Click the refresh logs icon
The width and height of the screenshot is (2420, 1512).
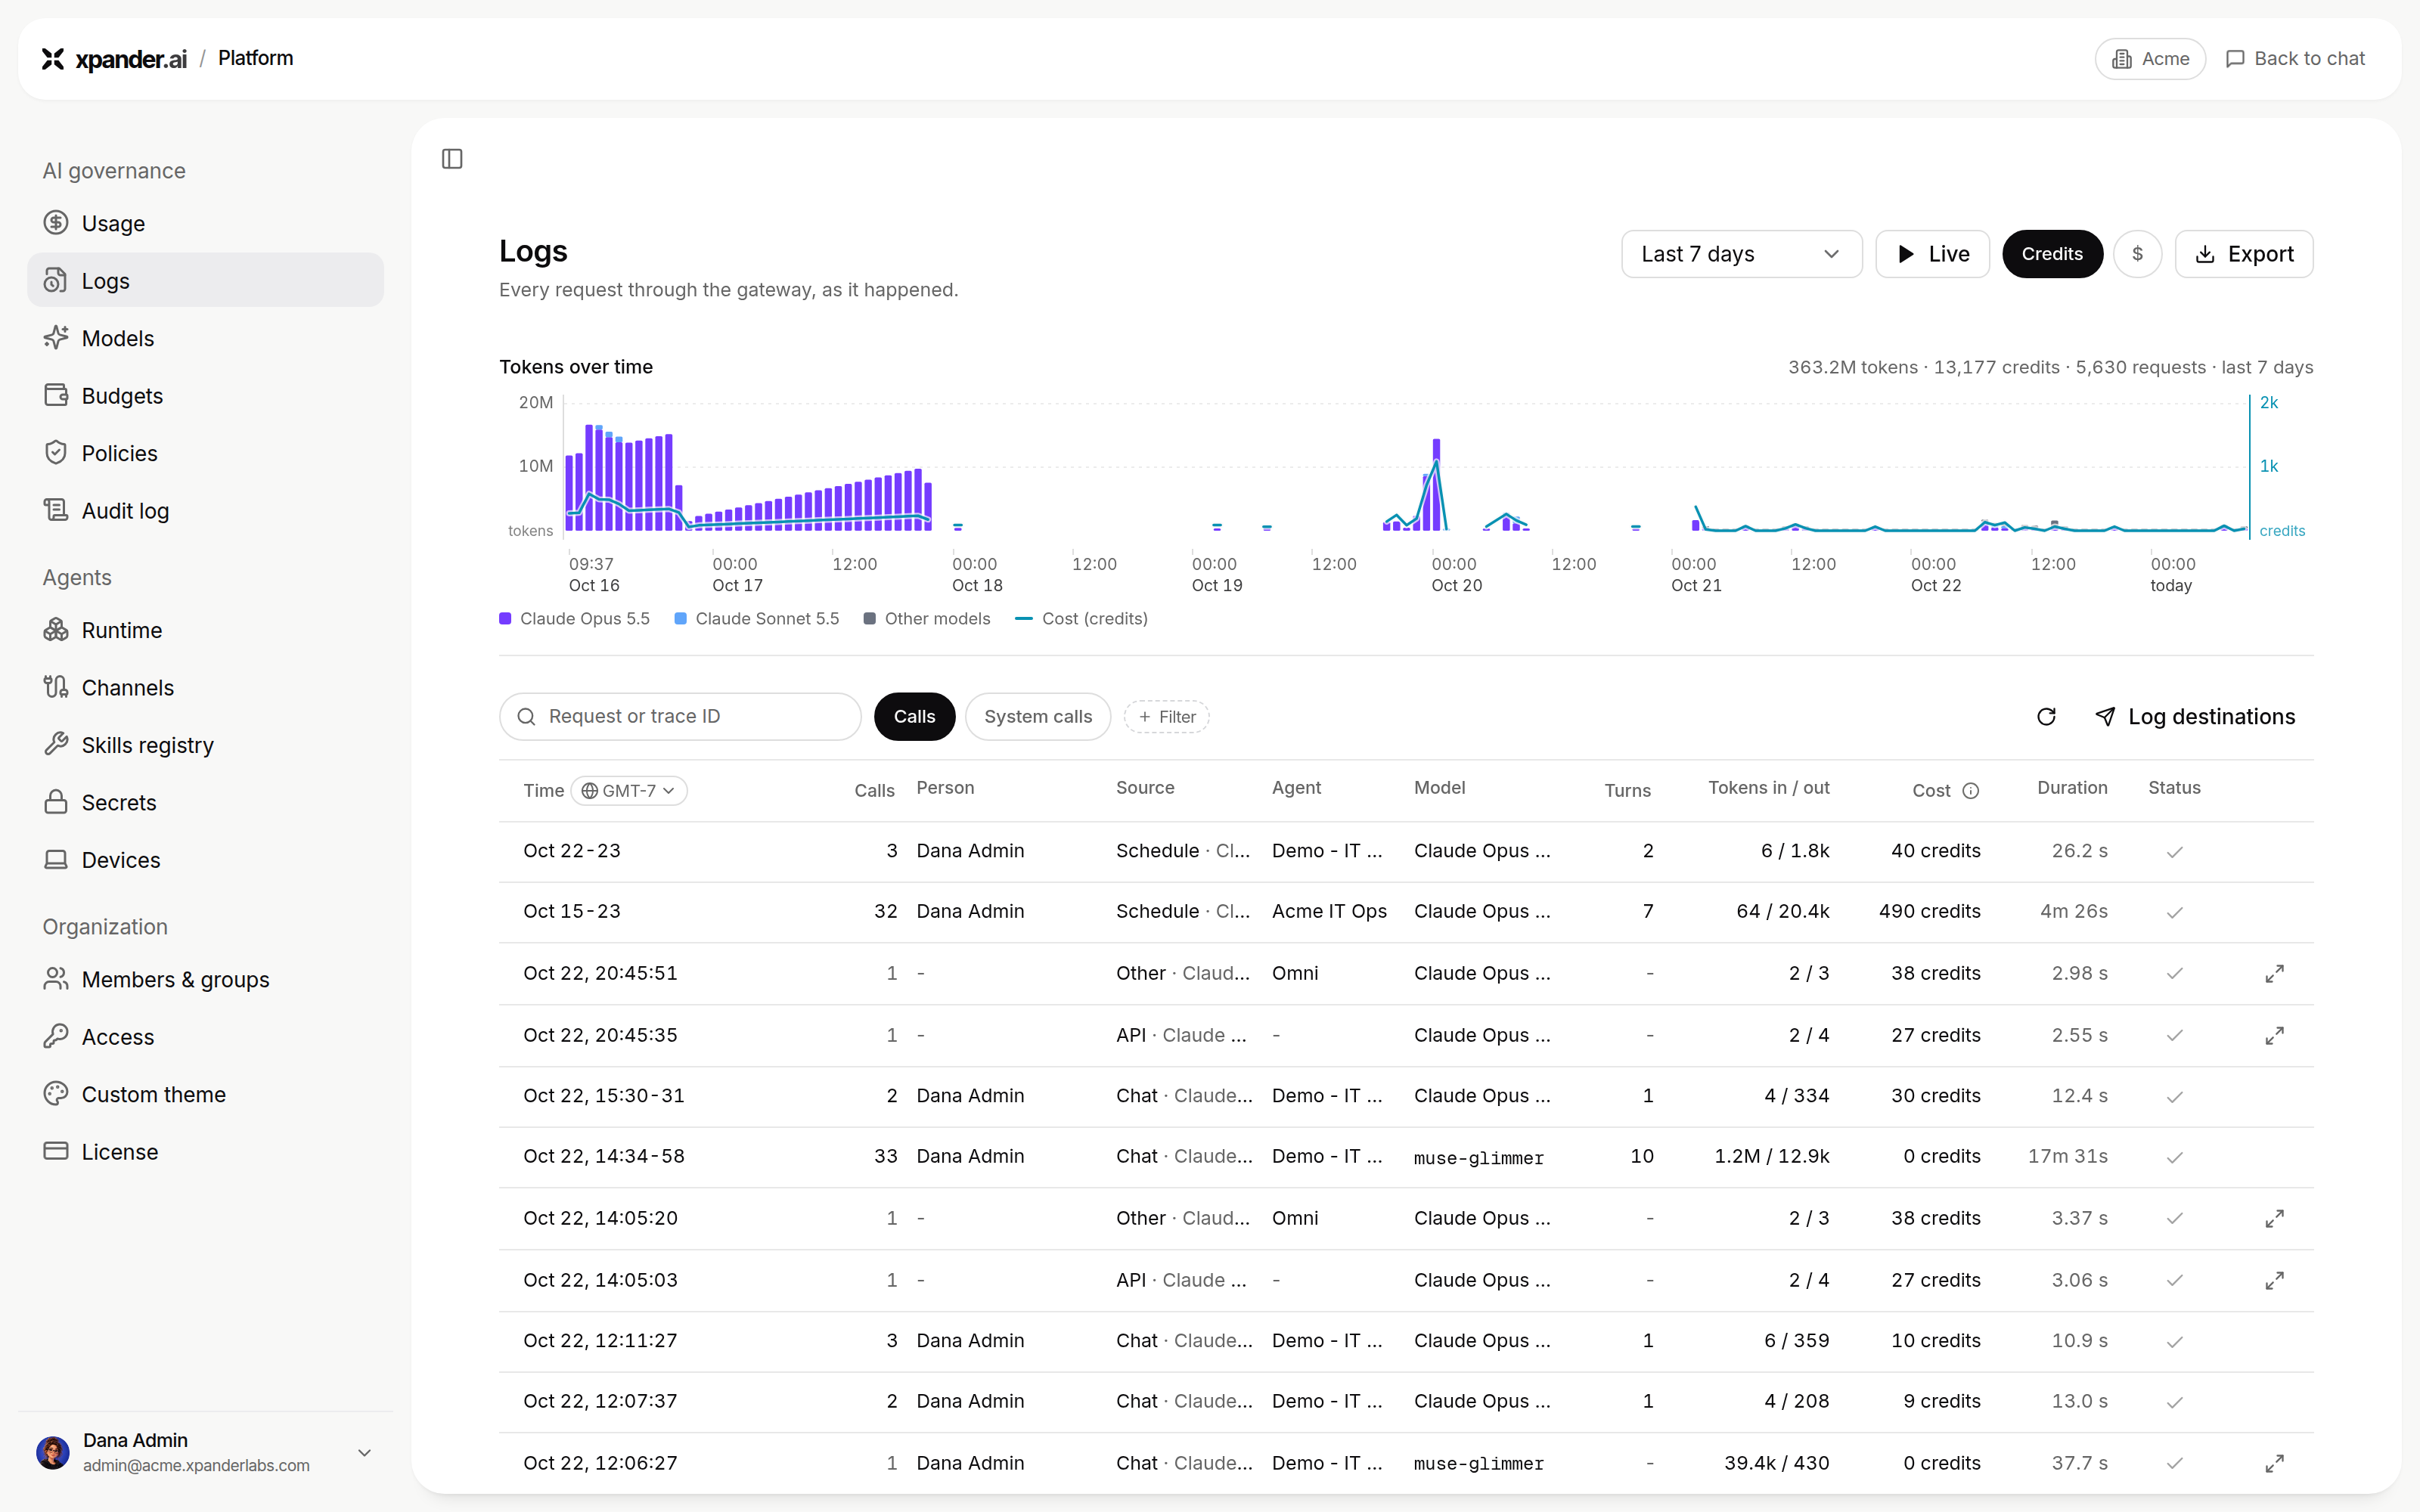tap(2046, 717)
